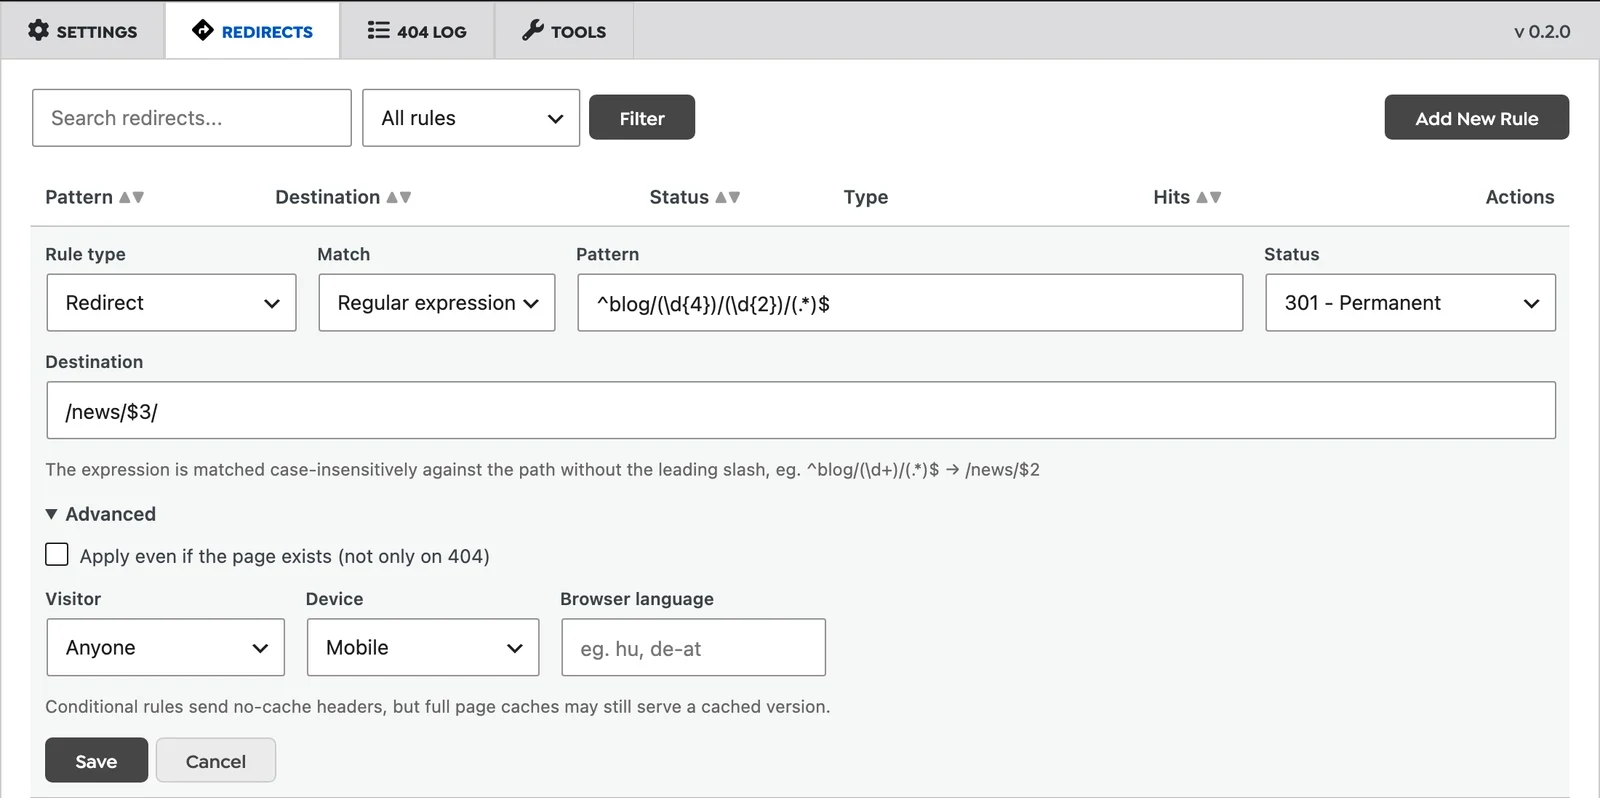The width and height of the screenshot is (1600, 798).
Task: Click the Actions column header
Action: click(x=1519, y=197)
